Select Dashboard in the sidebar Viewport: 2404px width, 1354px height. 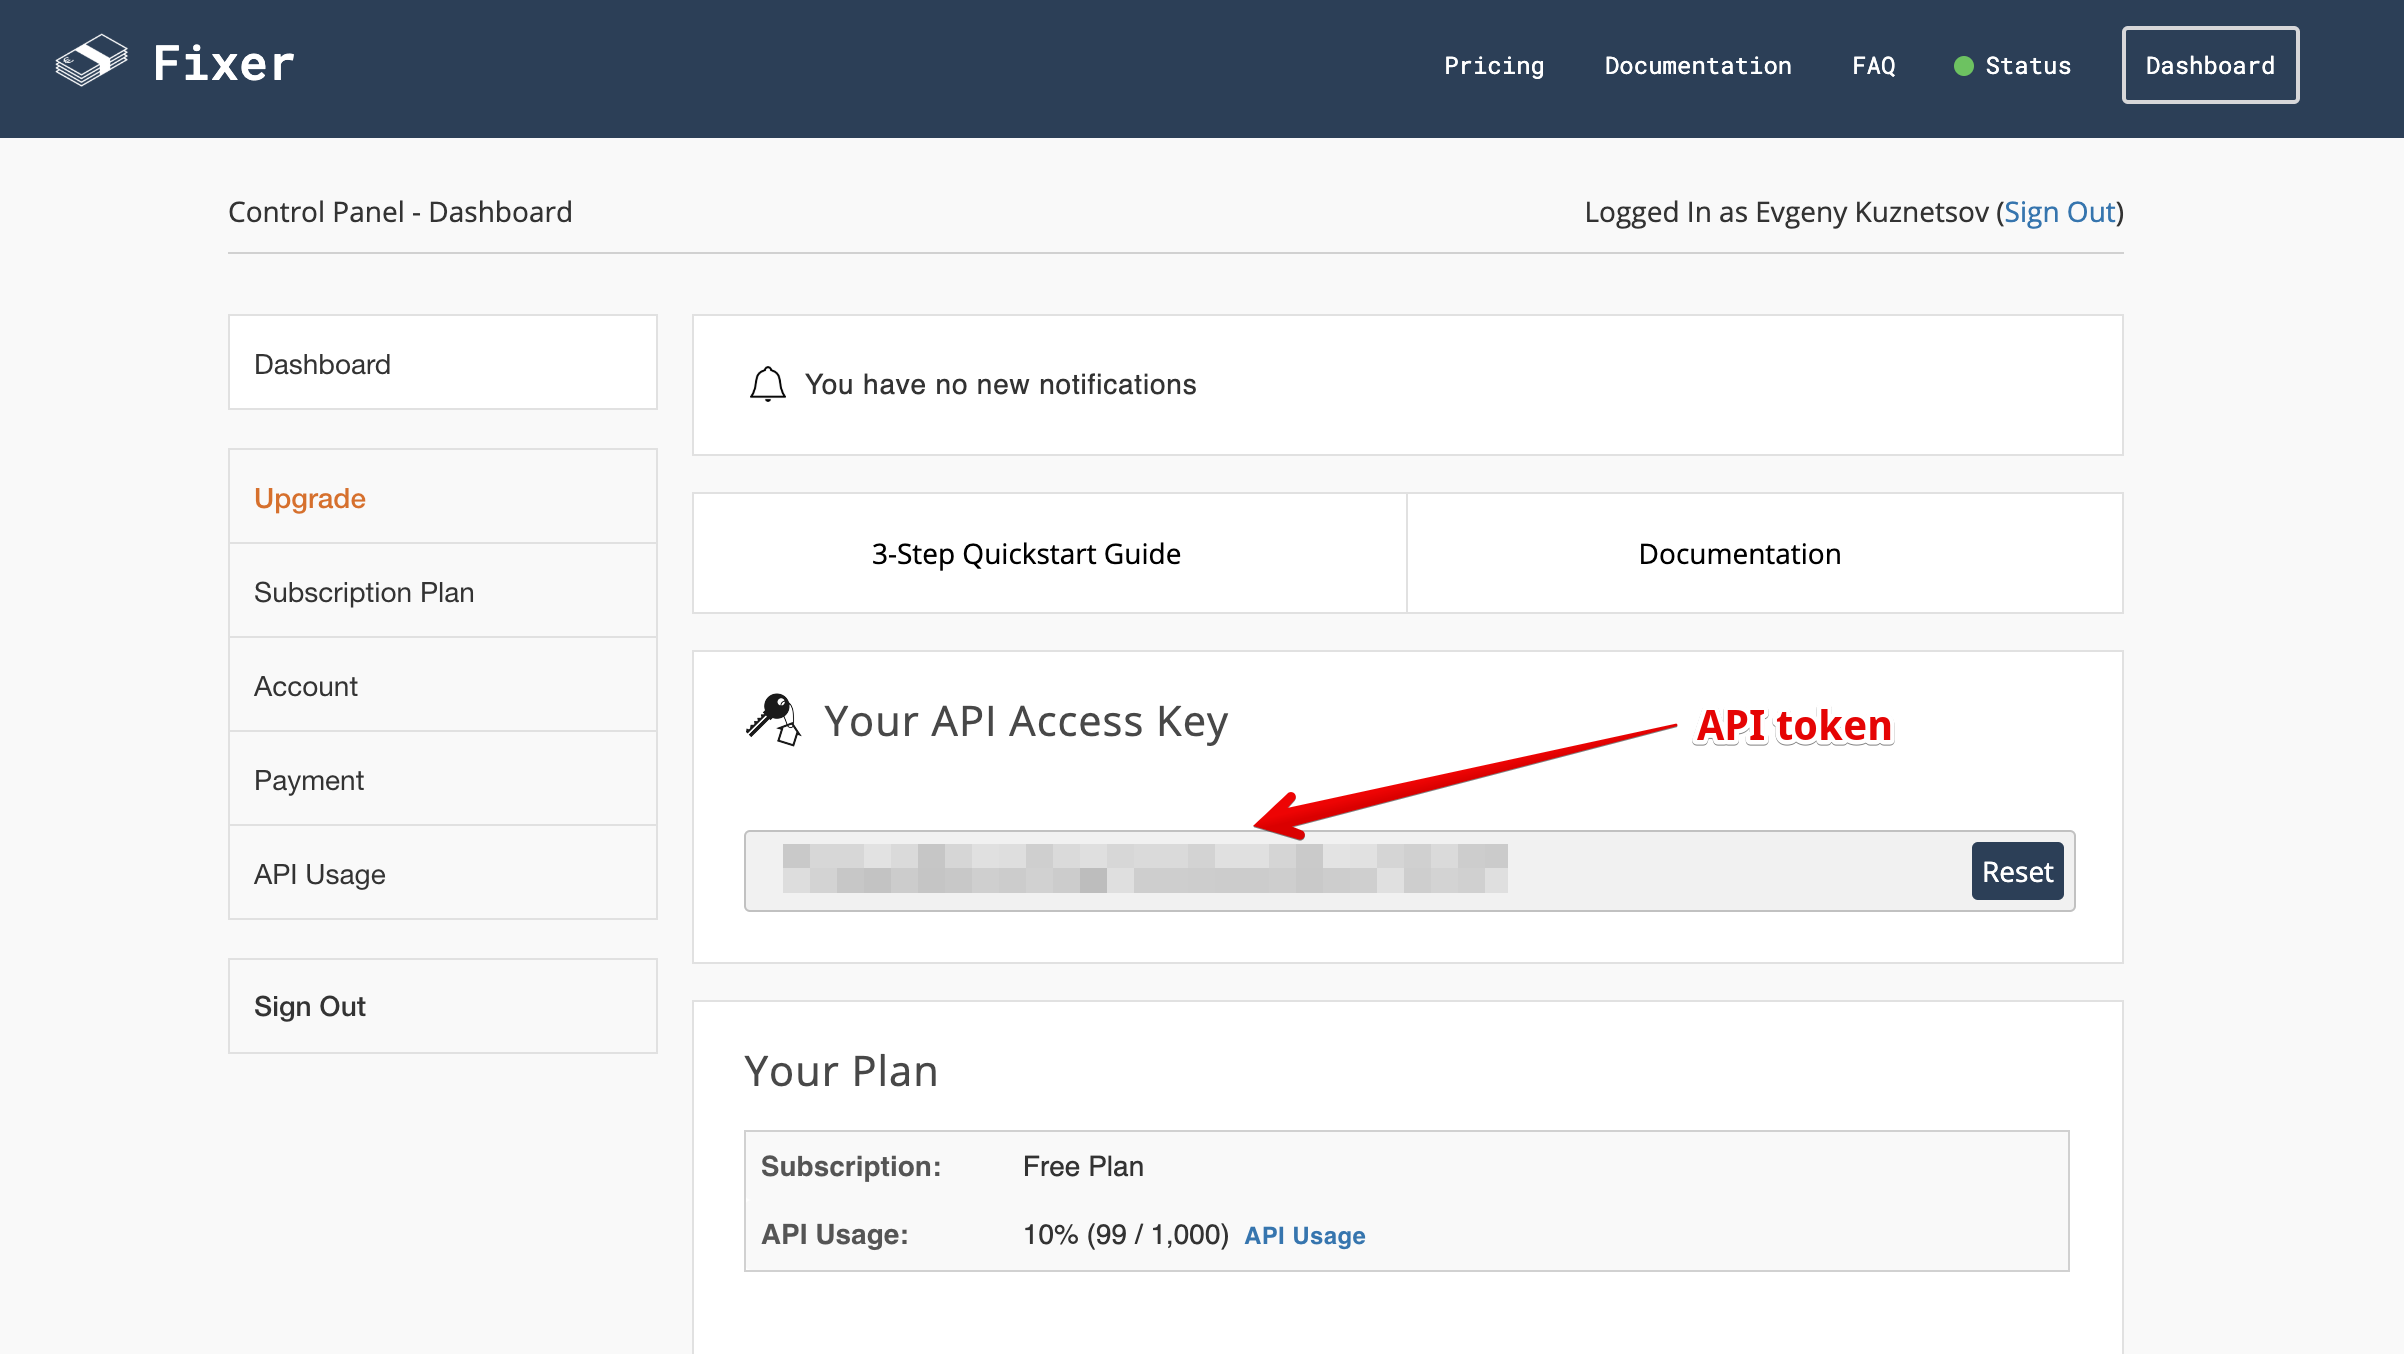pos(443,363)
